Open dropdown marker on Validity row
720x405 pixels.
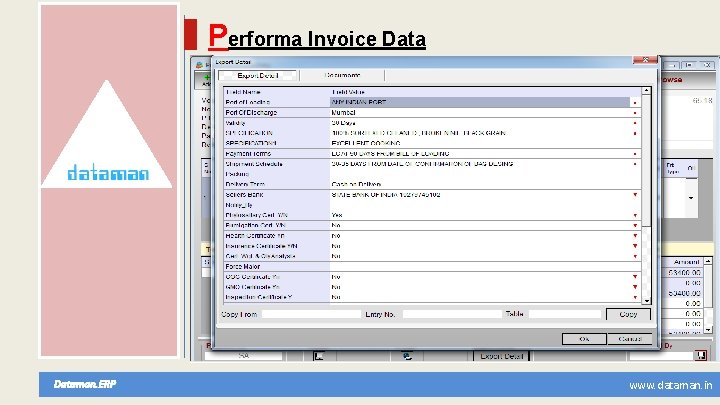[635, 123]
